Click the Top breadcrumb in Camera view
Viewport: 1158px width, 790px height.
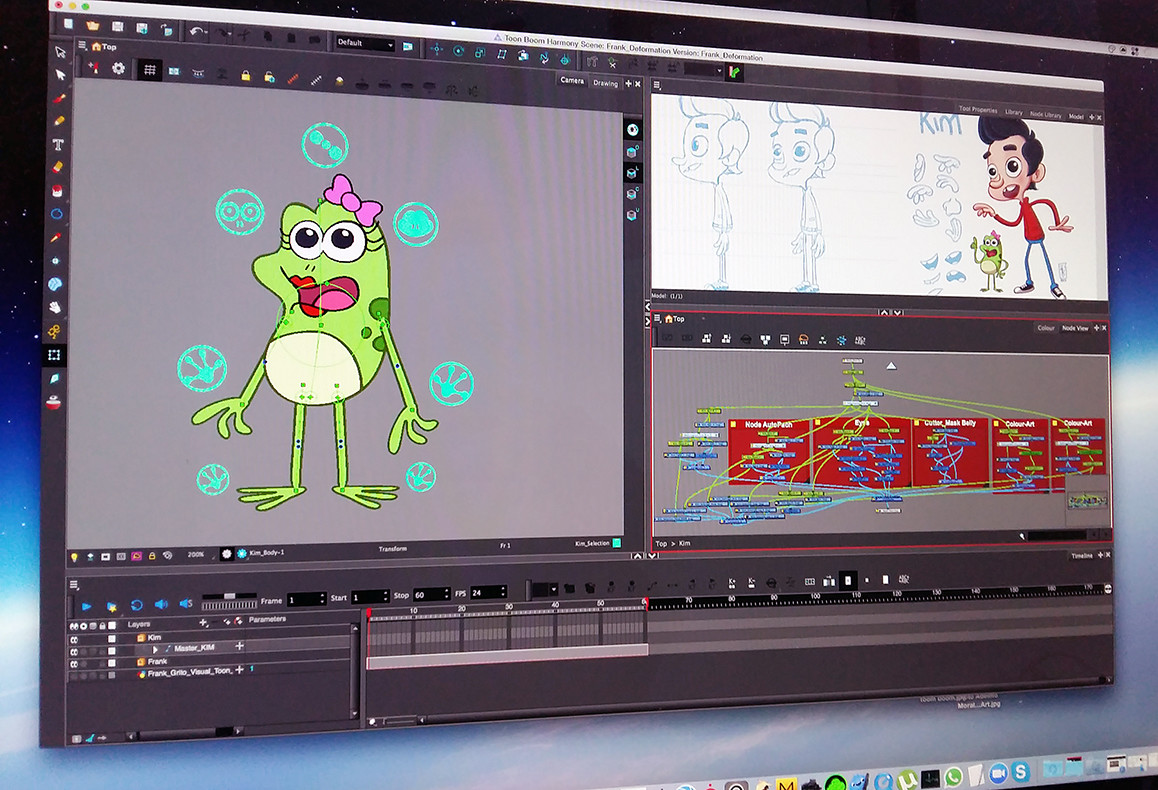(105, 47)
